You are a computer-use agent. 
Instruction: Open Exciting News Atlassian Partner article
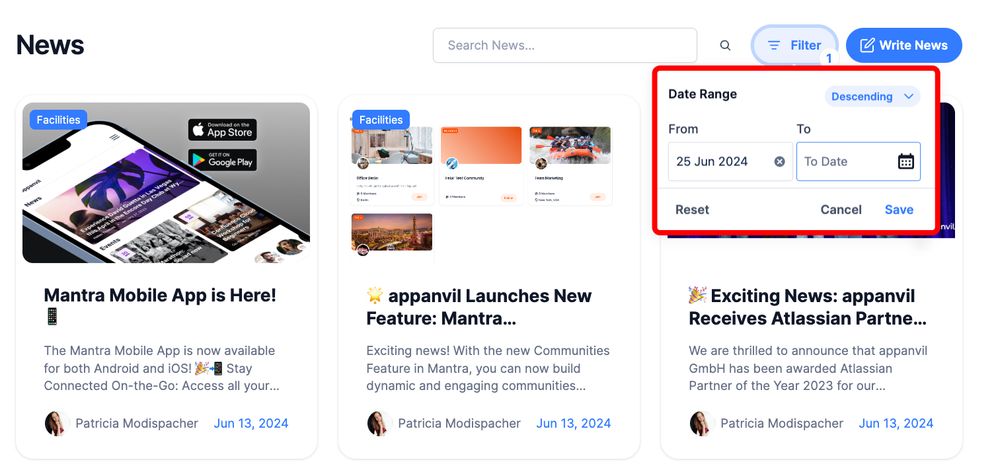pos(807,306)
